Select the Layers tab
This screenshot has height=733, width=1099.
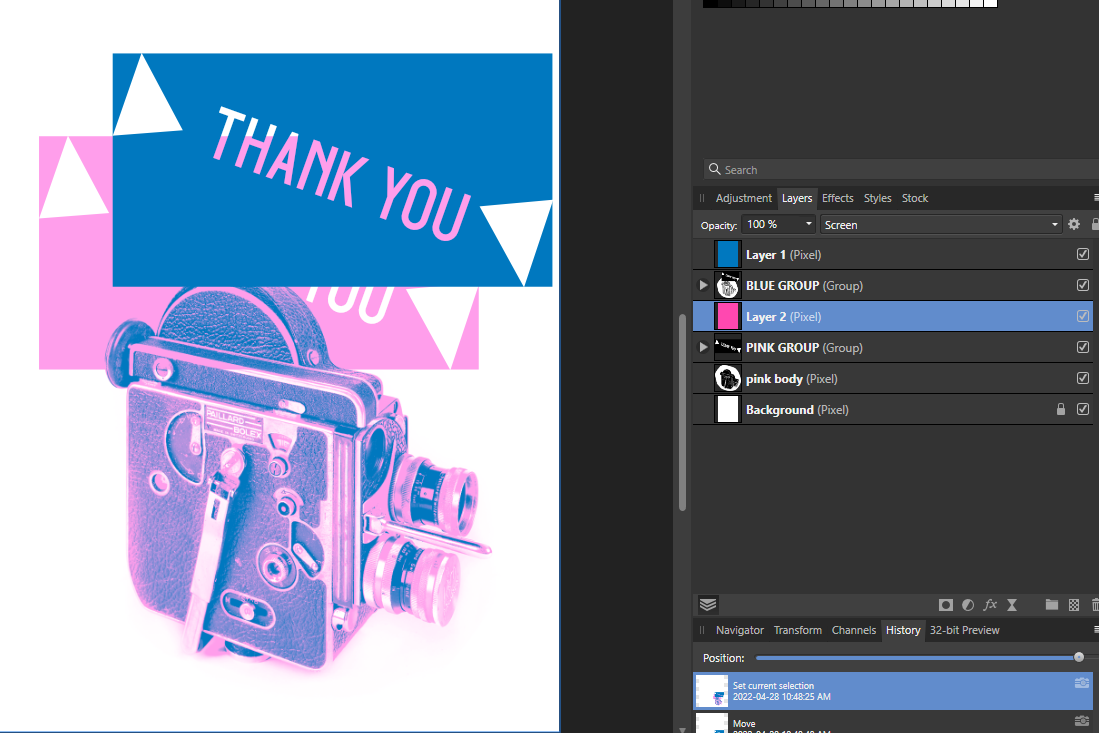[797, 198]
